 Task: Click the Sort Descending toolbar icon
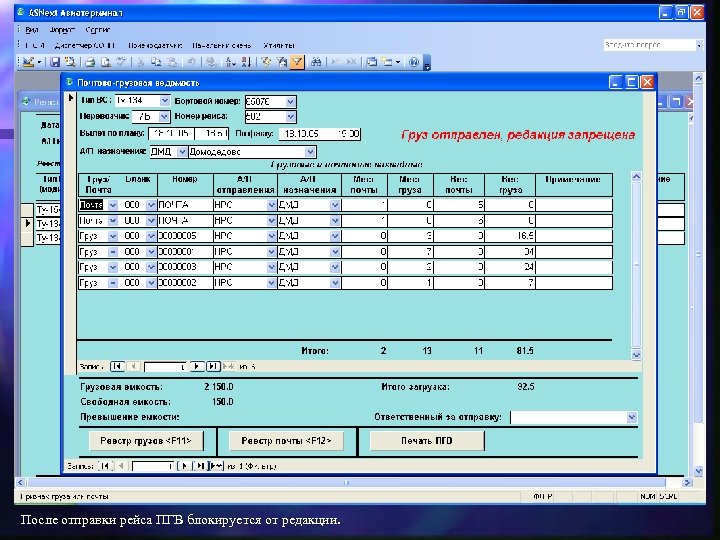[x=246, y=62]
